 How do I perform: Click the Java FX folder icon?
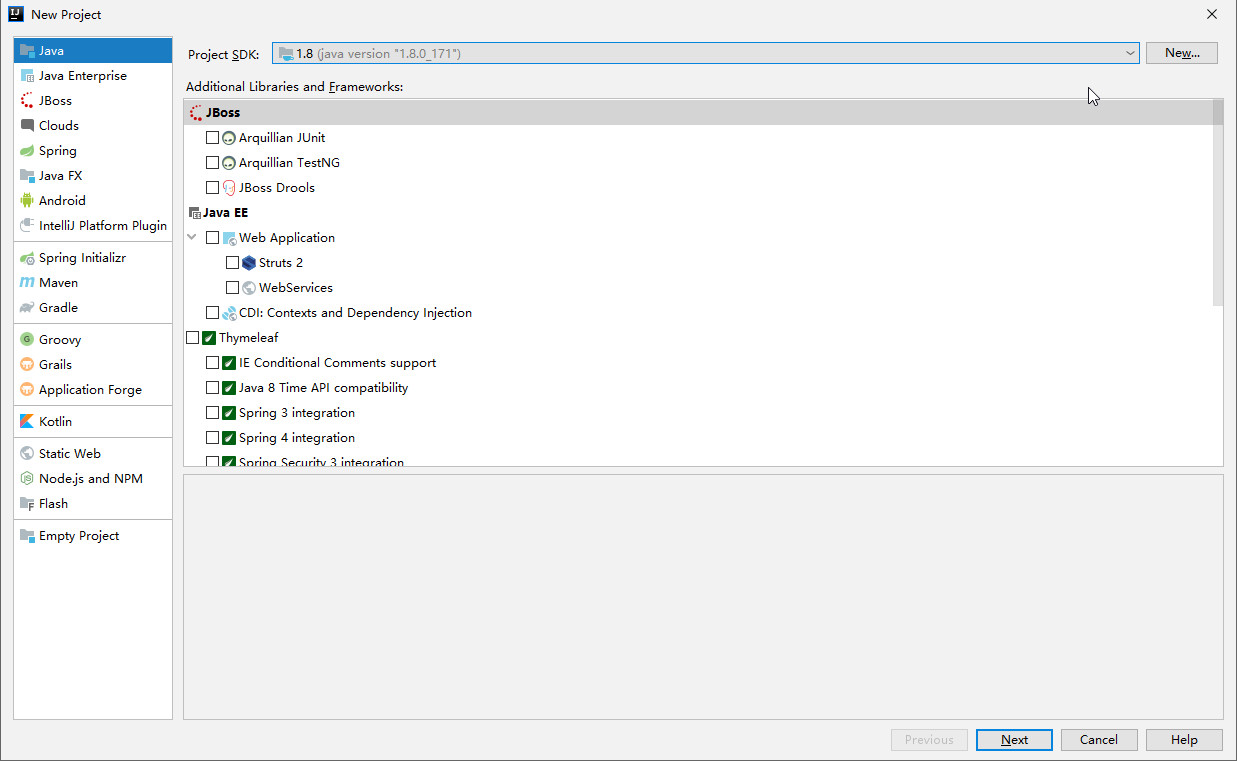[x=27, y=175]
